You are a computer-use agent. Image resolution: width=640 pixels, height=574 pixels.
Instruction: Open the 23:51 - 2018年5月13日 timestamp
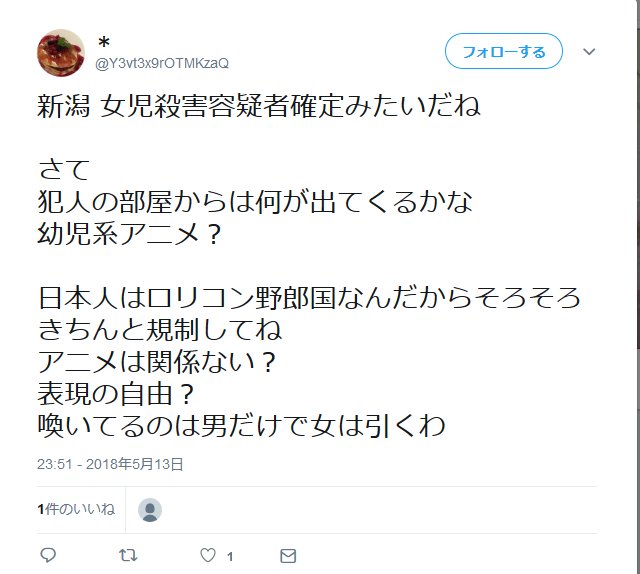pos(110,464)
